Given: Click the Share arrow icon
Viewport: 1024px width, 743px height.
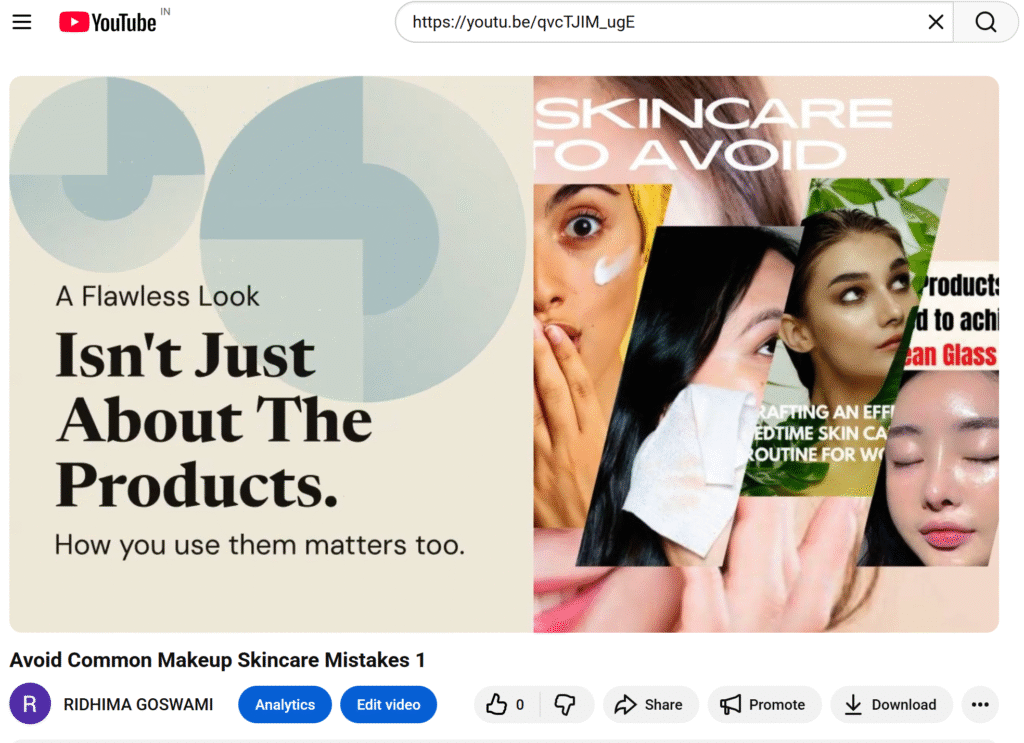Looking at the screenshot, I should 626,705.
